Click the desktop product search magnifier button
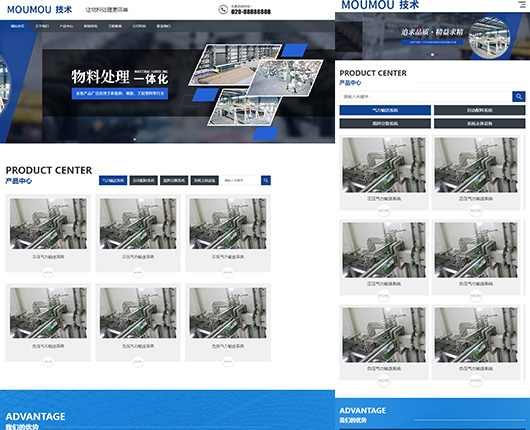This screenshot has height=430, width=530. [x=266, y=181]
